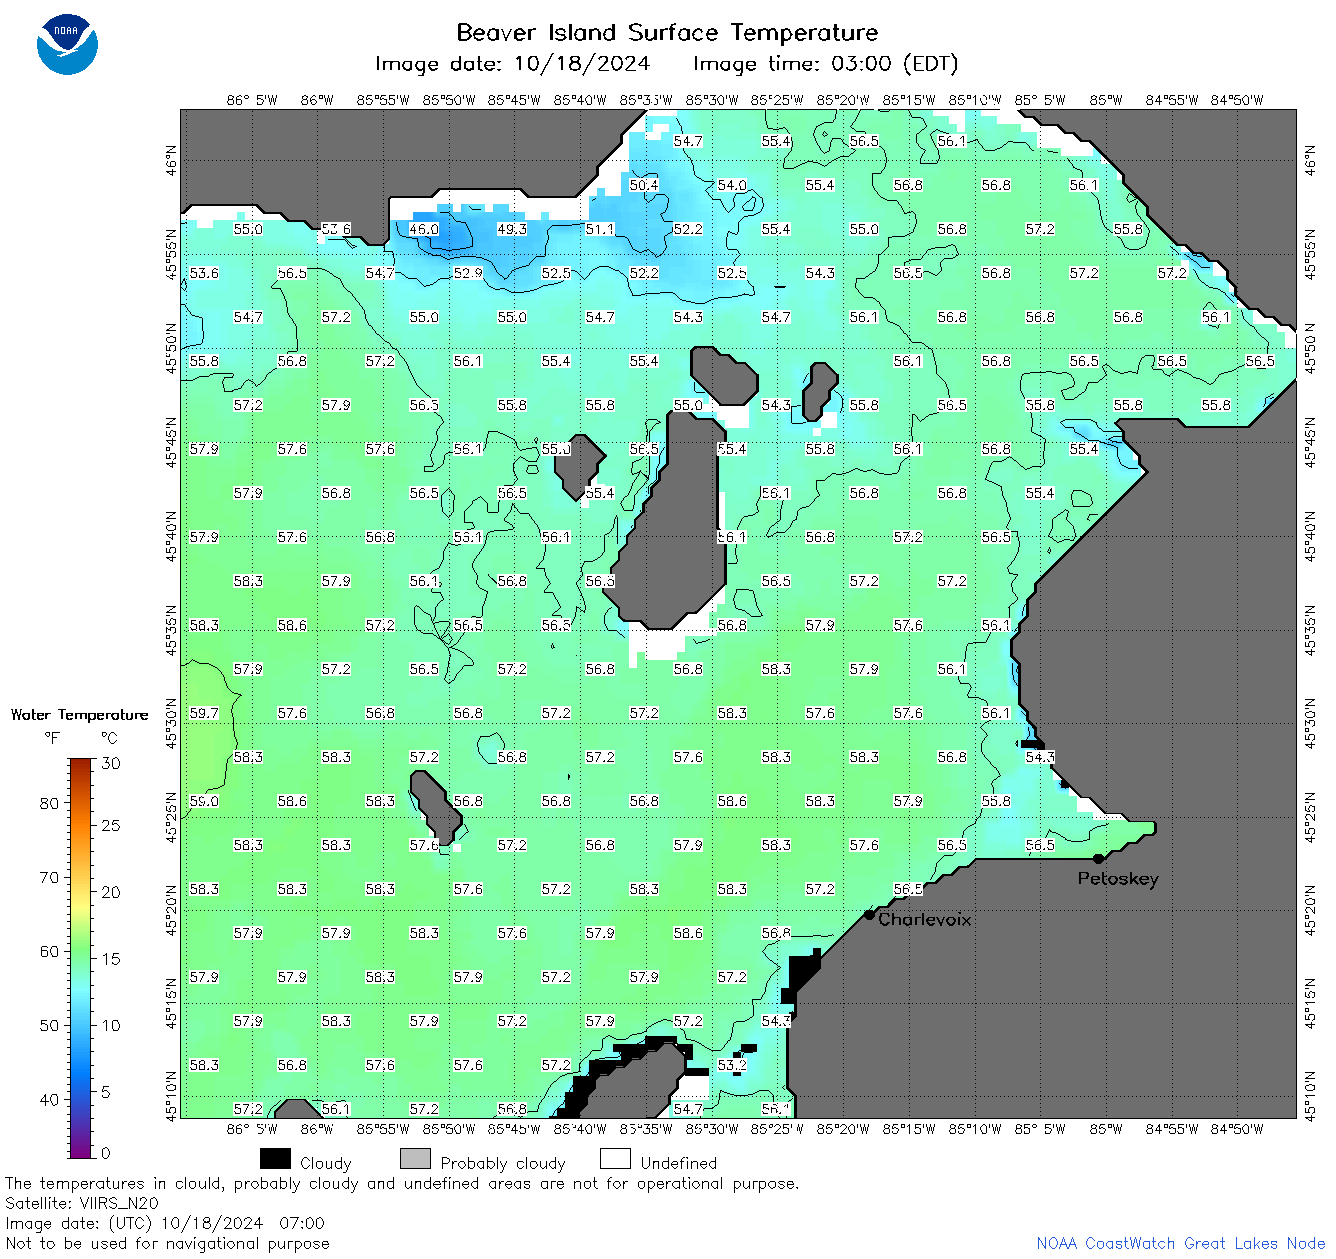Click the °C unit label on the scale

(109, 738)
